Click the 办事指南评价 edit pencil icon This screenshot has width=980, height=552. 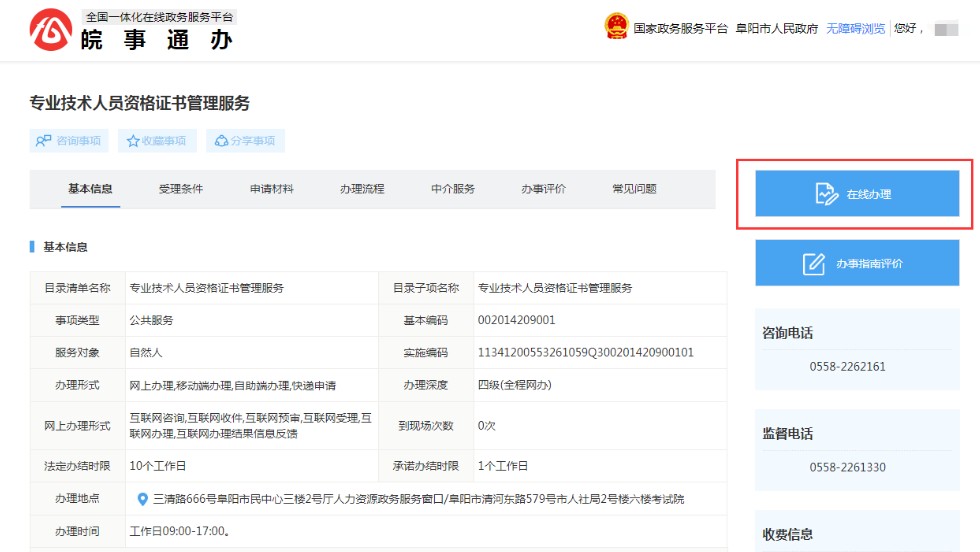[814, 264]
